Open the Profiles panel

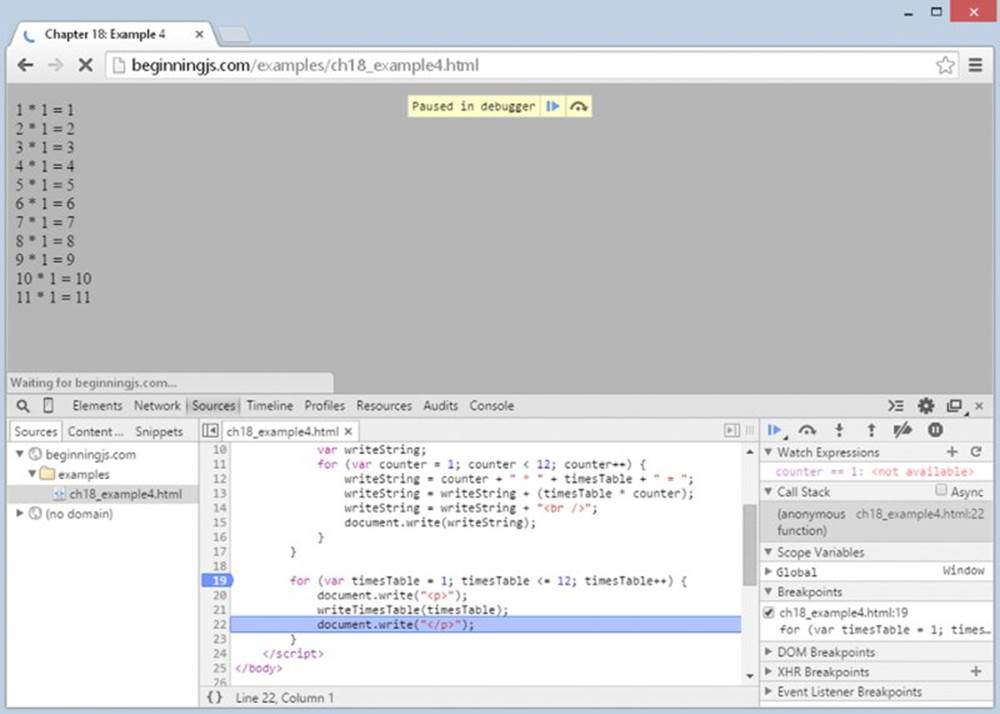point(325,405)
